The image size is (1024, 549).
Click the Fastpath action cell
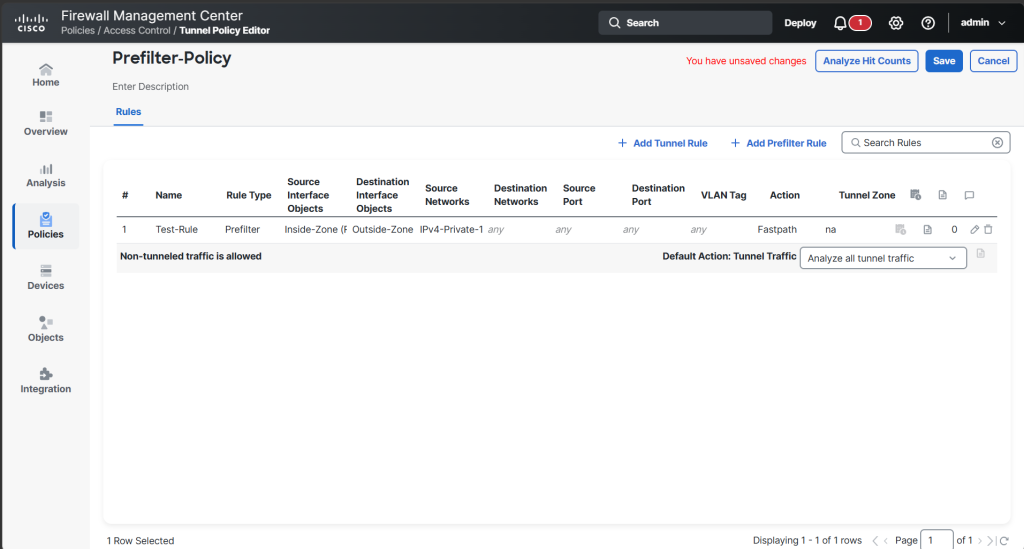click(777, 229)
